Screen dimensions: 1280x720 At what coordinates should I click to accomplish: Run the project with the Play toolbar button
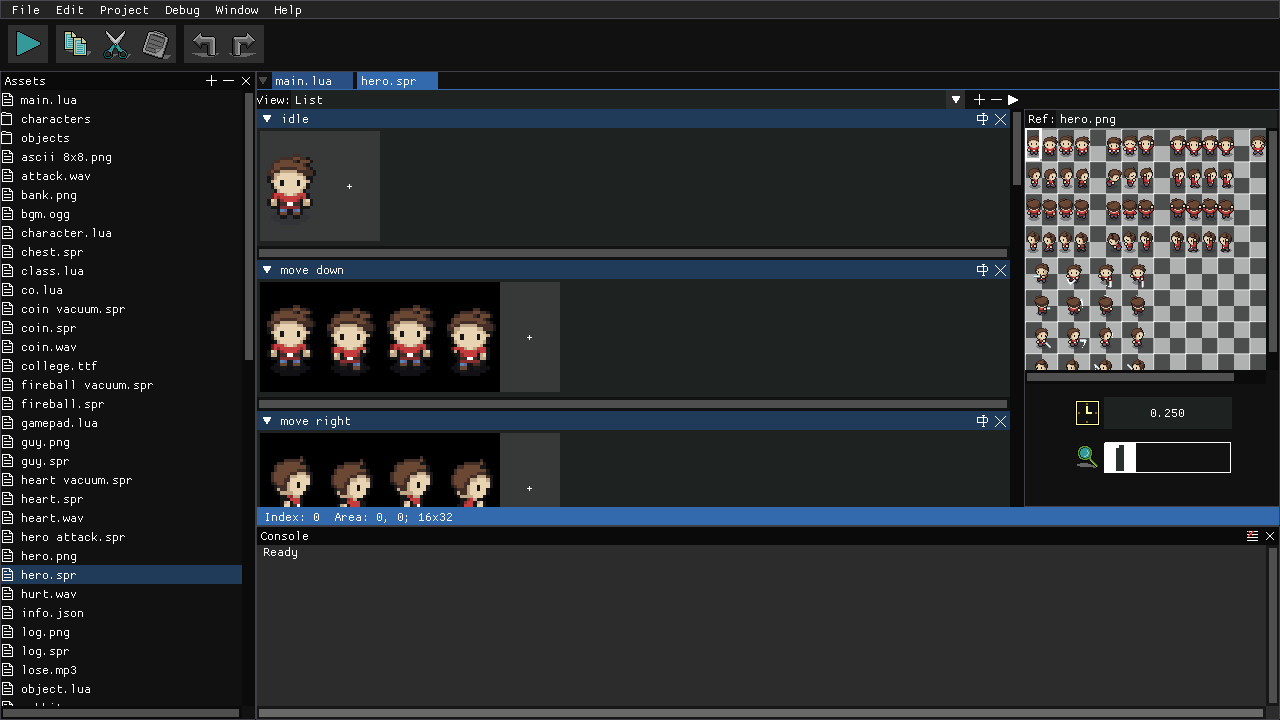(x=27, y=43)
